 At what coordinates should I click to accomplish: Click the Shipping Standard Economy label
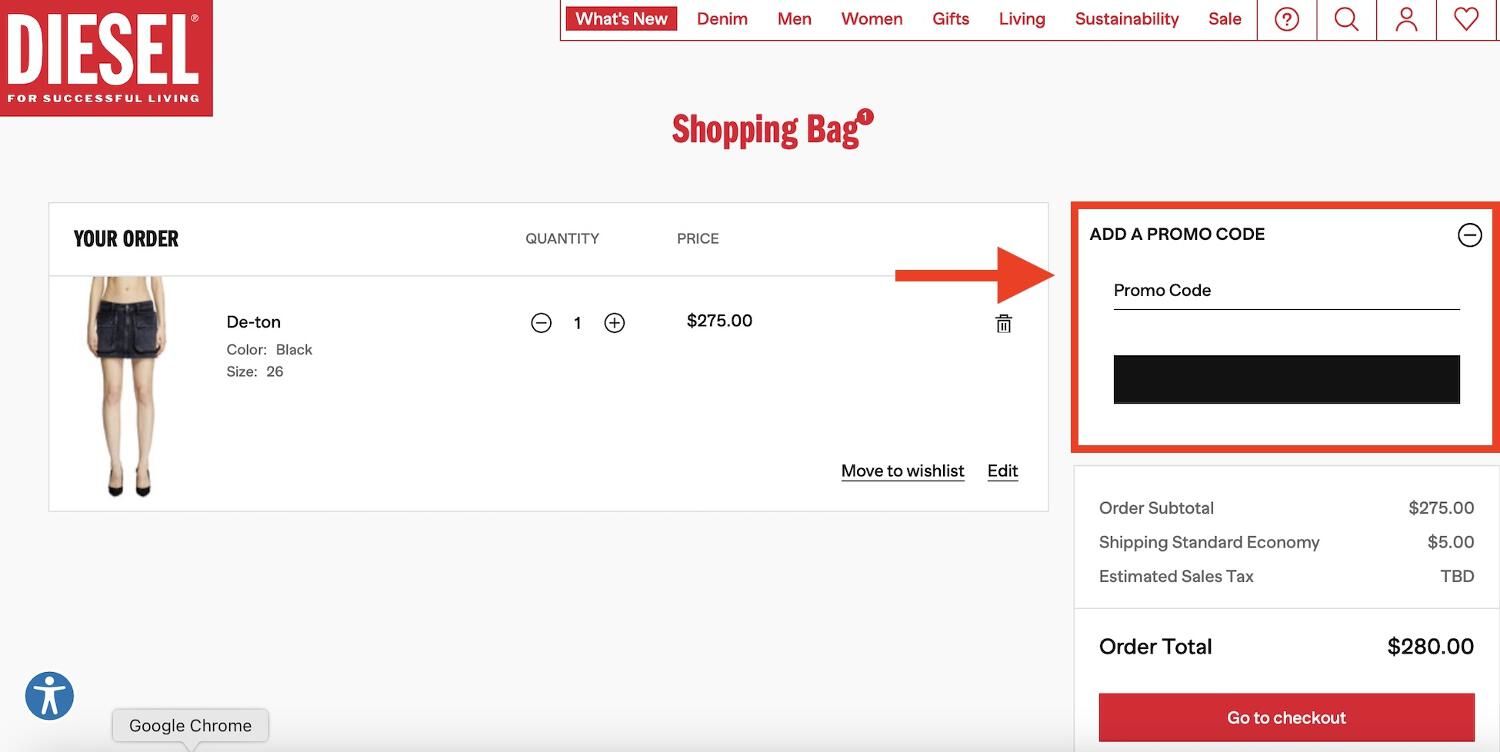click(1209, 542)
